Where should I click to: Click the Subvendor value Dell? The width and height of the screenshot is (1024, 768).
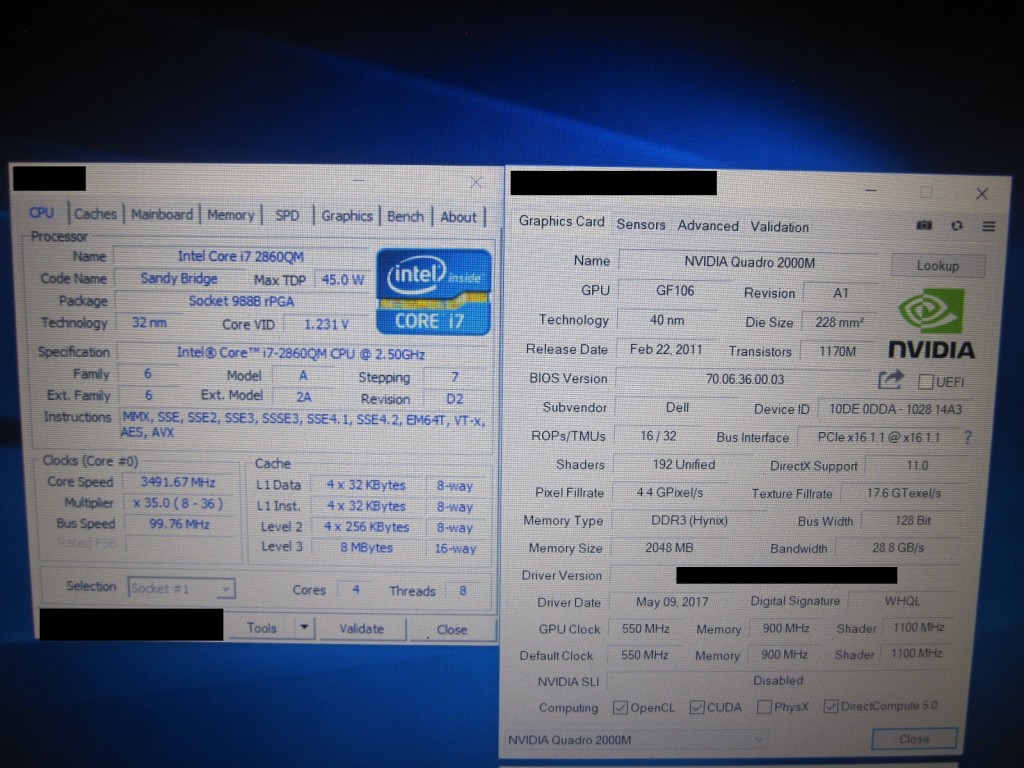(x=677, y=408)
